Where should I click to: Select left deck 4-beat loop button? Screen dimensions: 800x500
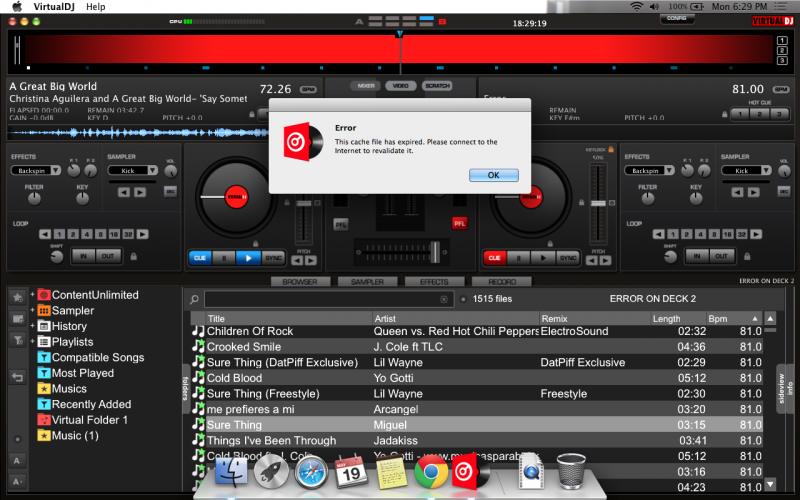pyautogui.click(x=87, y=234)
